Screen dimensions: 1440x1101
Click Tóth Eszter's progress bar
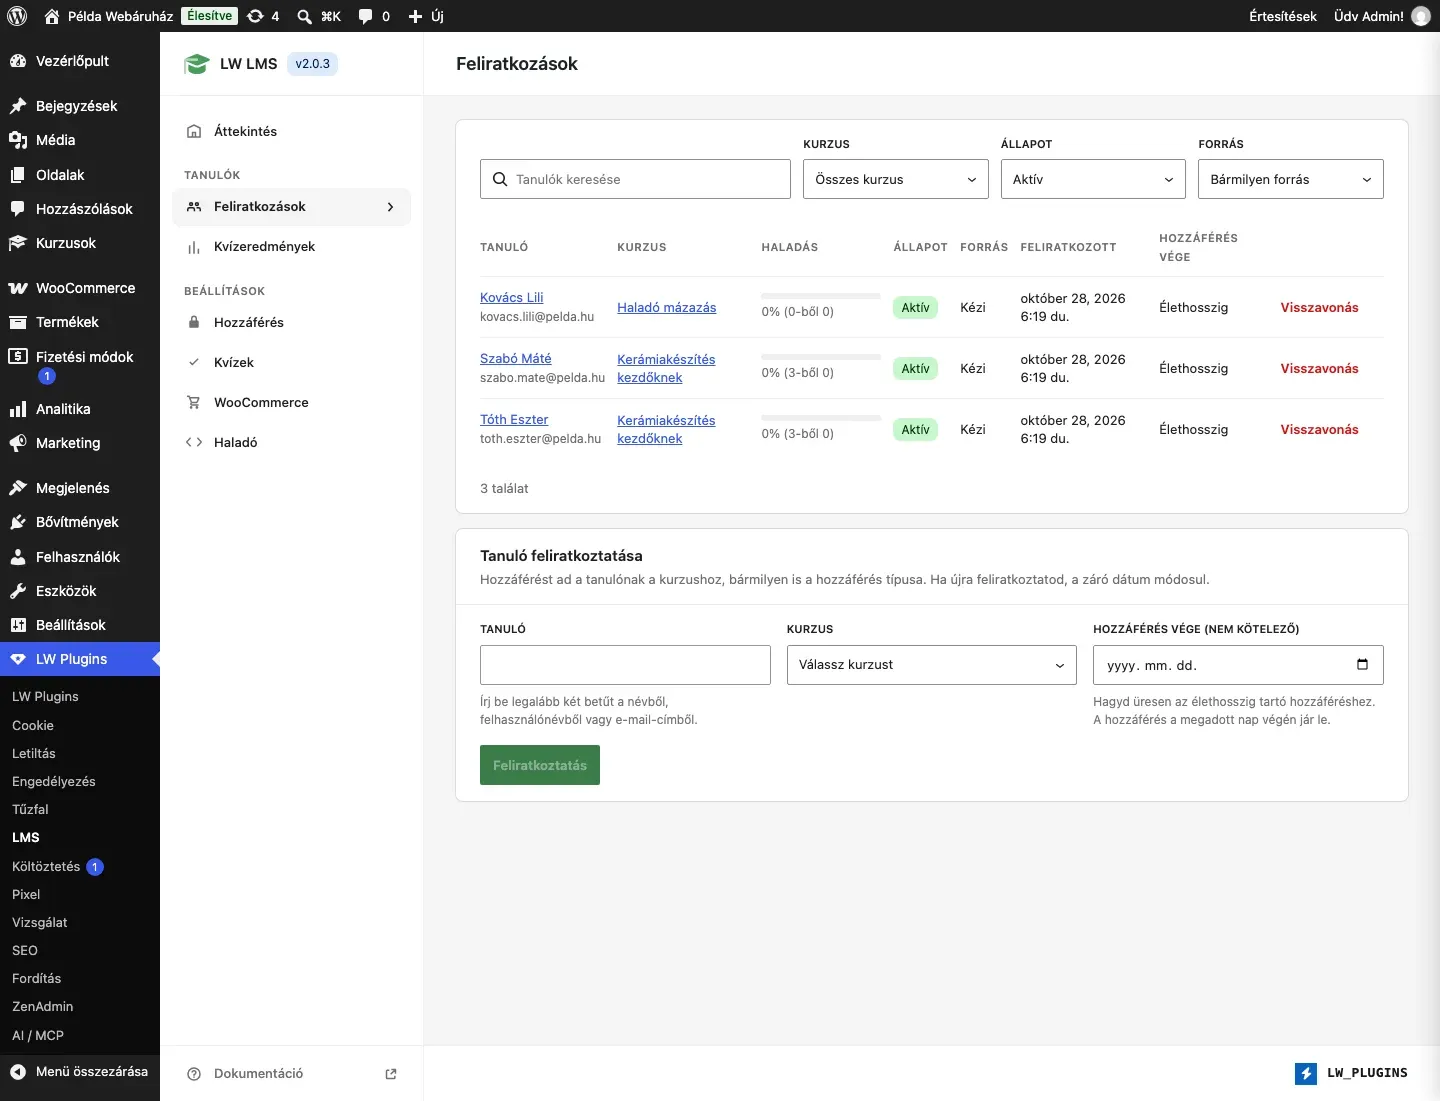coord(821,418)
